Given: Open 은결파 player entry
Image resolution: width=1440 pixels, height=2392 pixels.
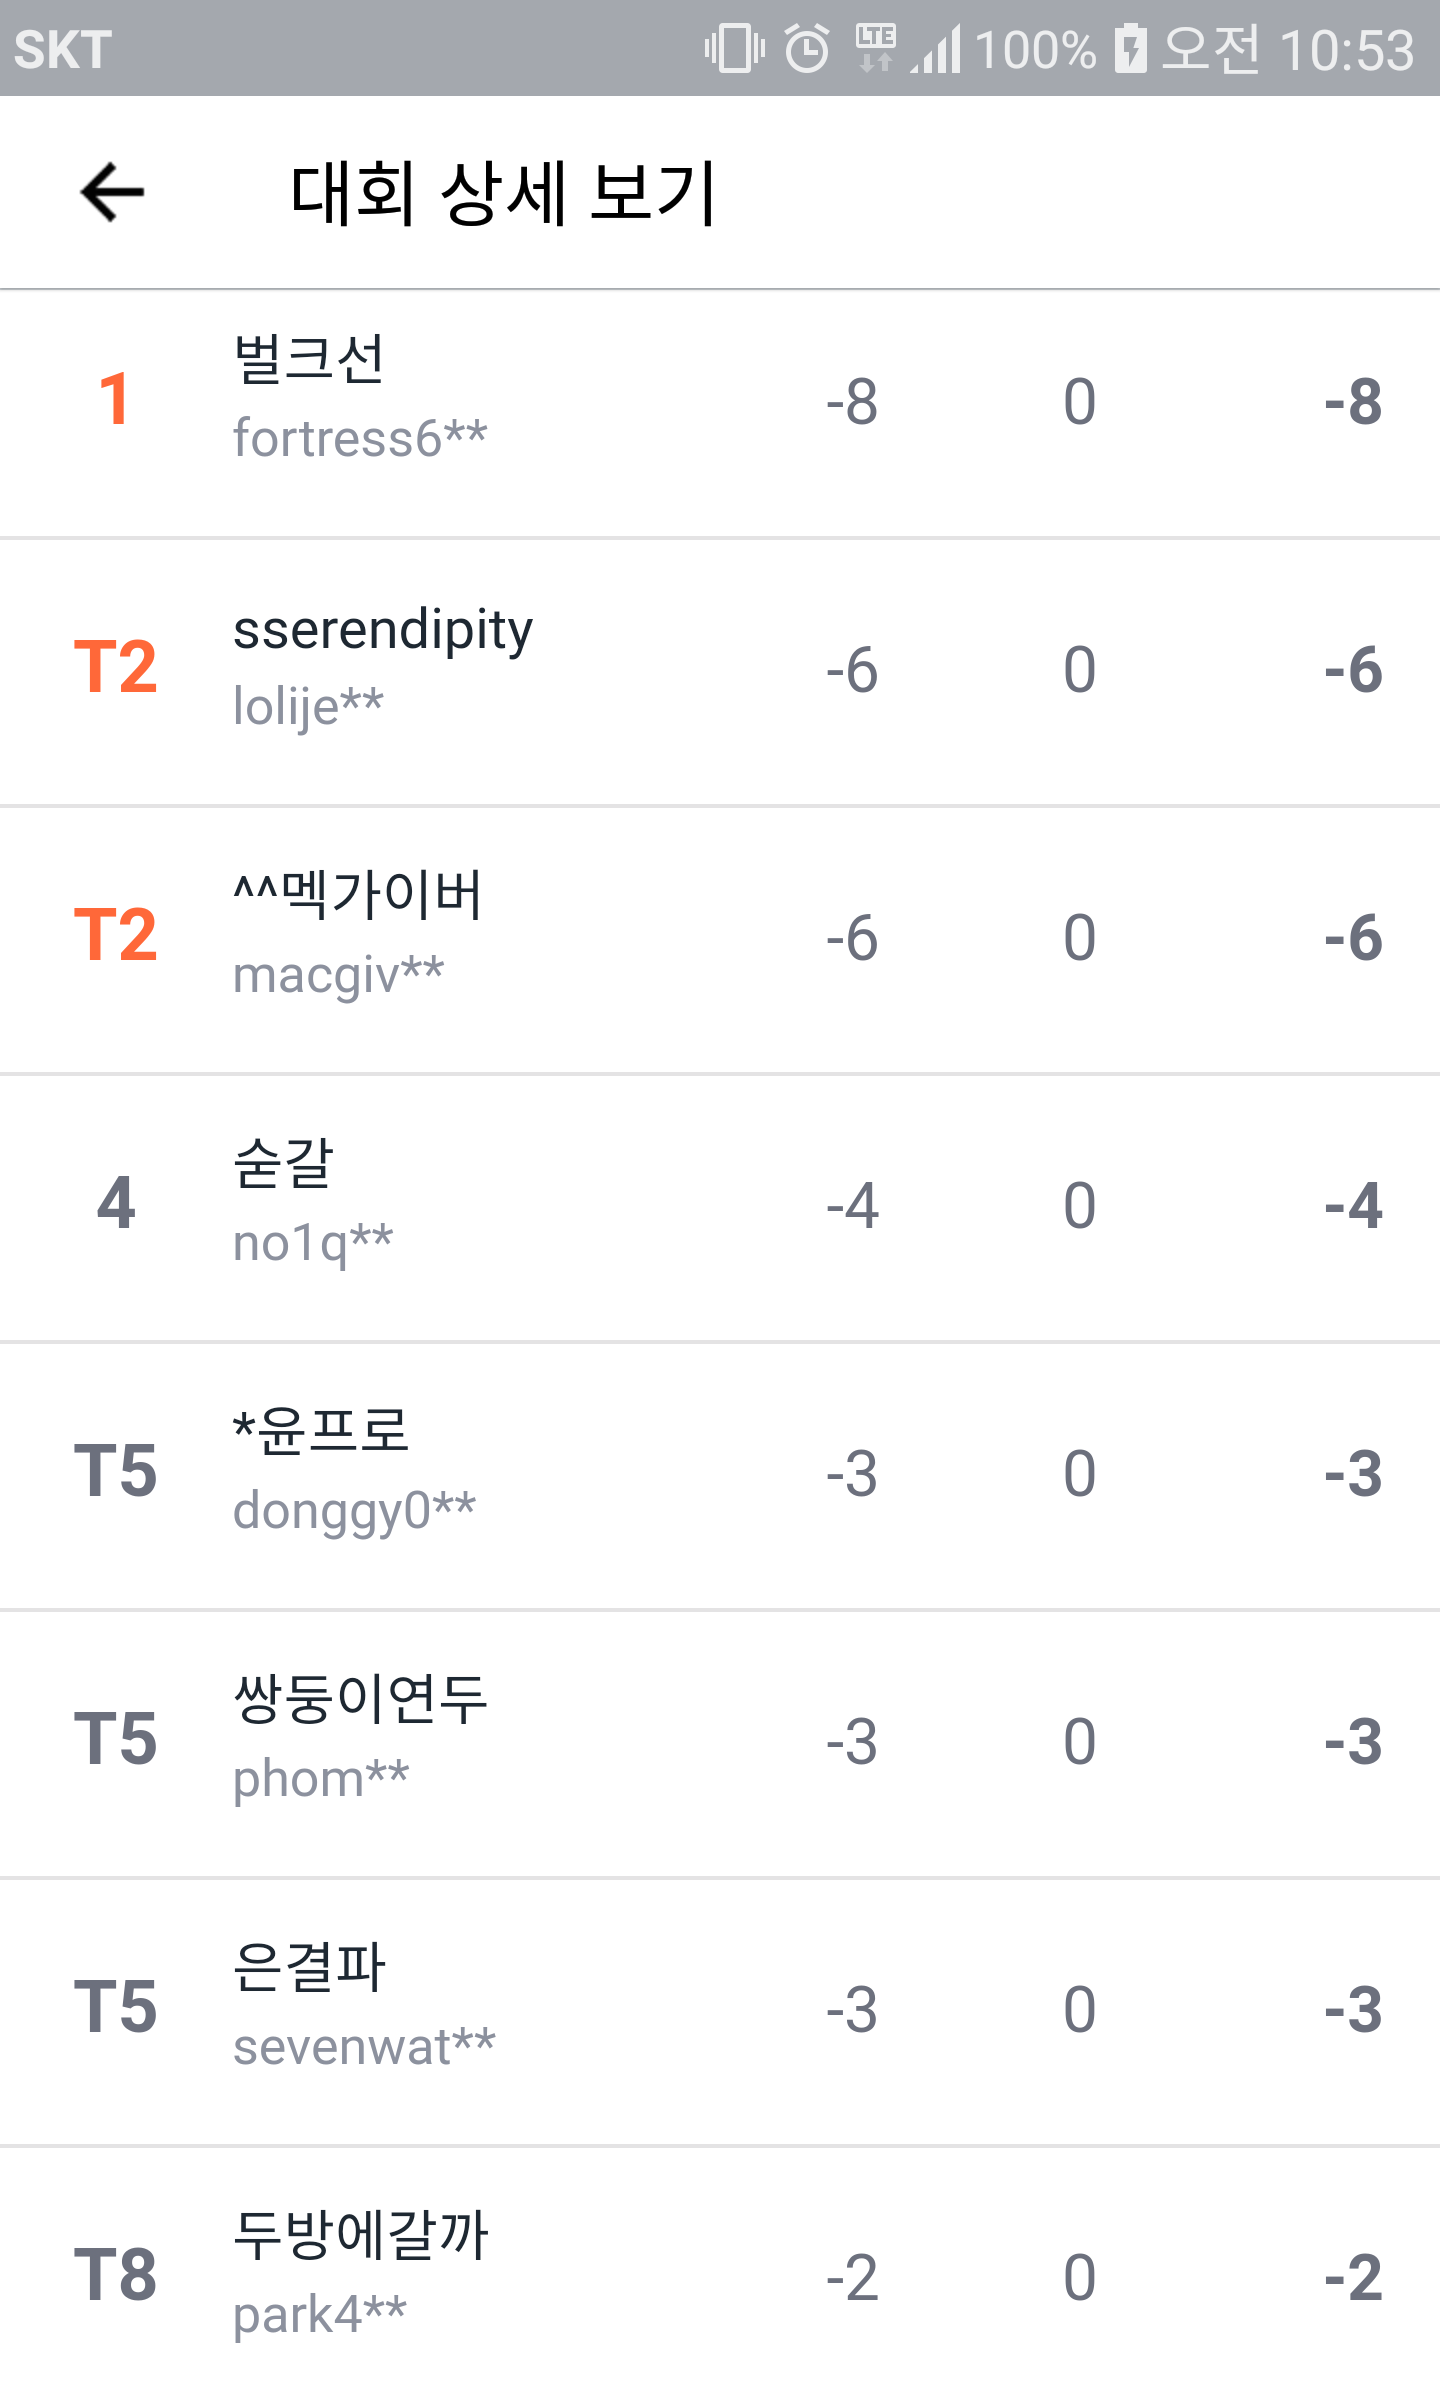Looking at the screenshot, I should [720, 2010].
